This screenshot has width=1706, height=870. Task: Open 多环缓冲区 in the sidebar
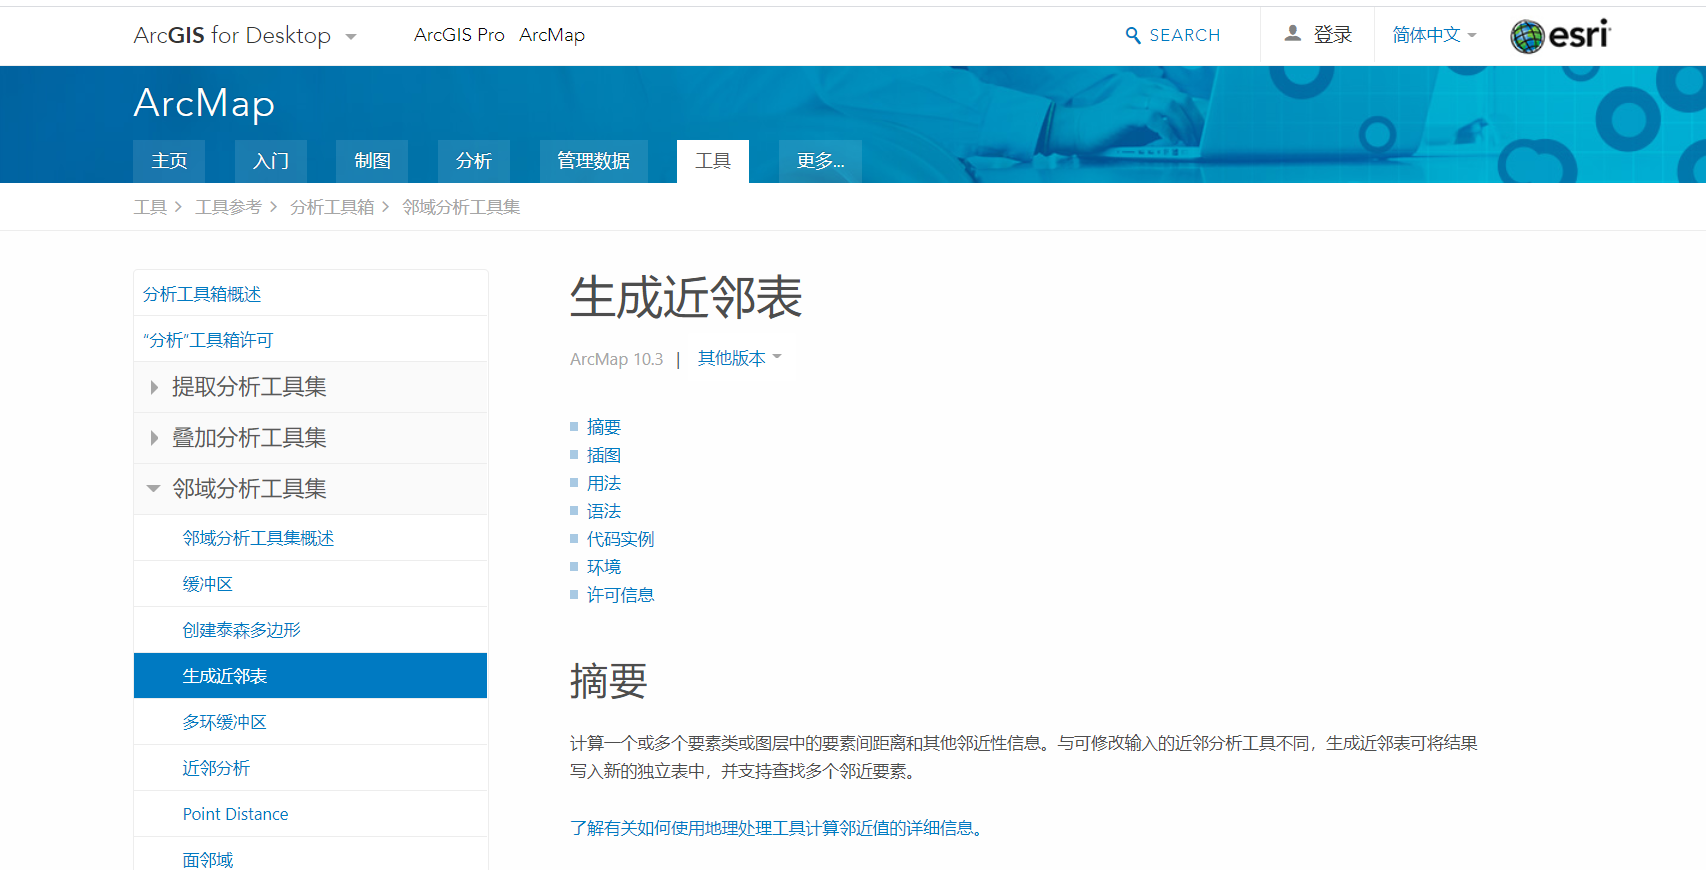click(311, 722)
